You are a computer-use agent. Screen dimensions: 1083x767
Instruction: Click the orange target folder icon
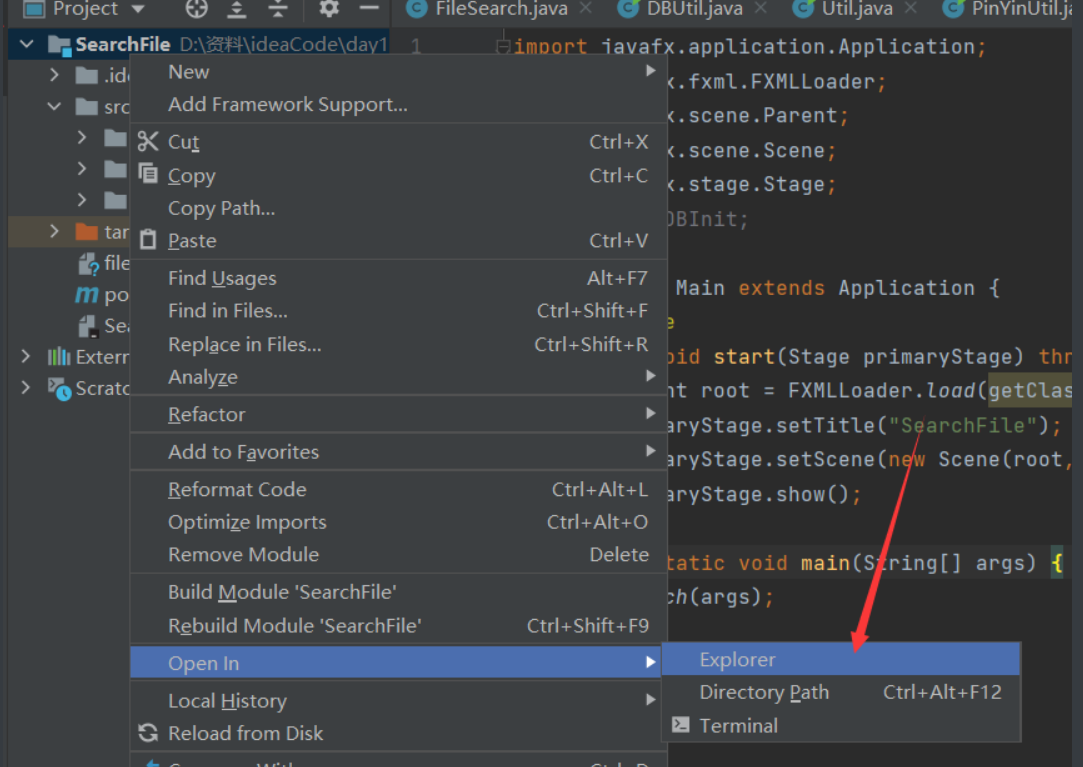(86, 231)
